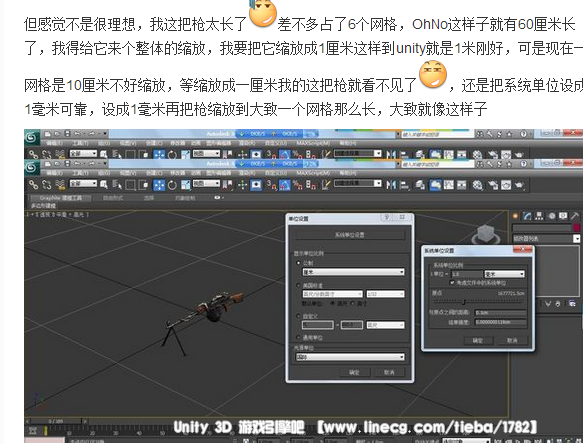This screenshot has height=444, width=583.
Task: Open the 渲染(R) menu in the lower menu bar
Action: 247,173
